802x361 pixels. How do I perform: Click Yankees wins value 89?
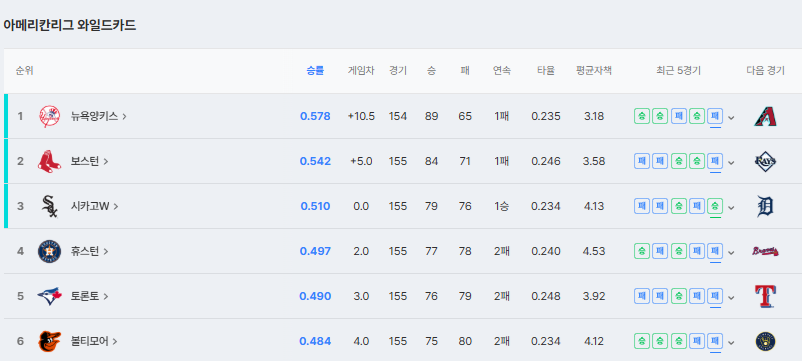pos(431,117)
